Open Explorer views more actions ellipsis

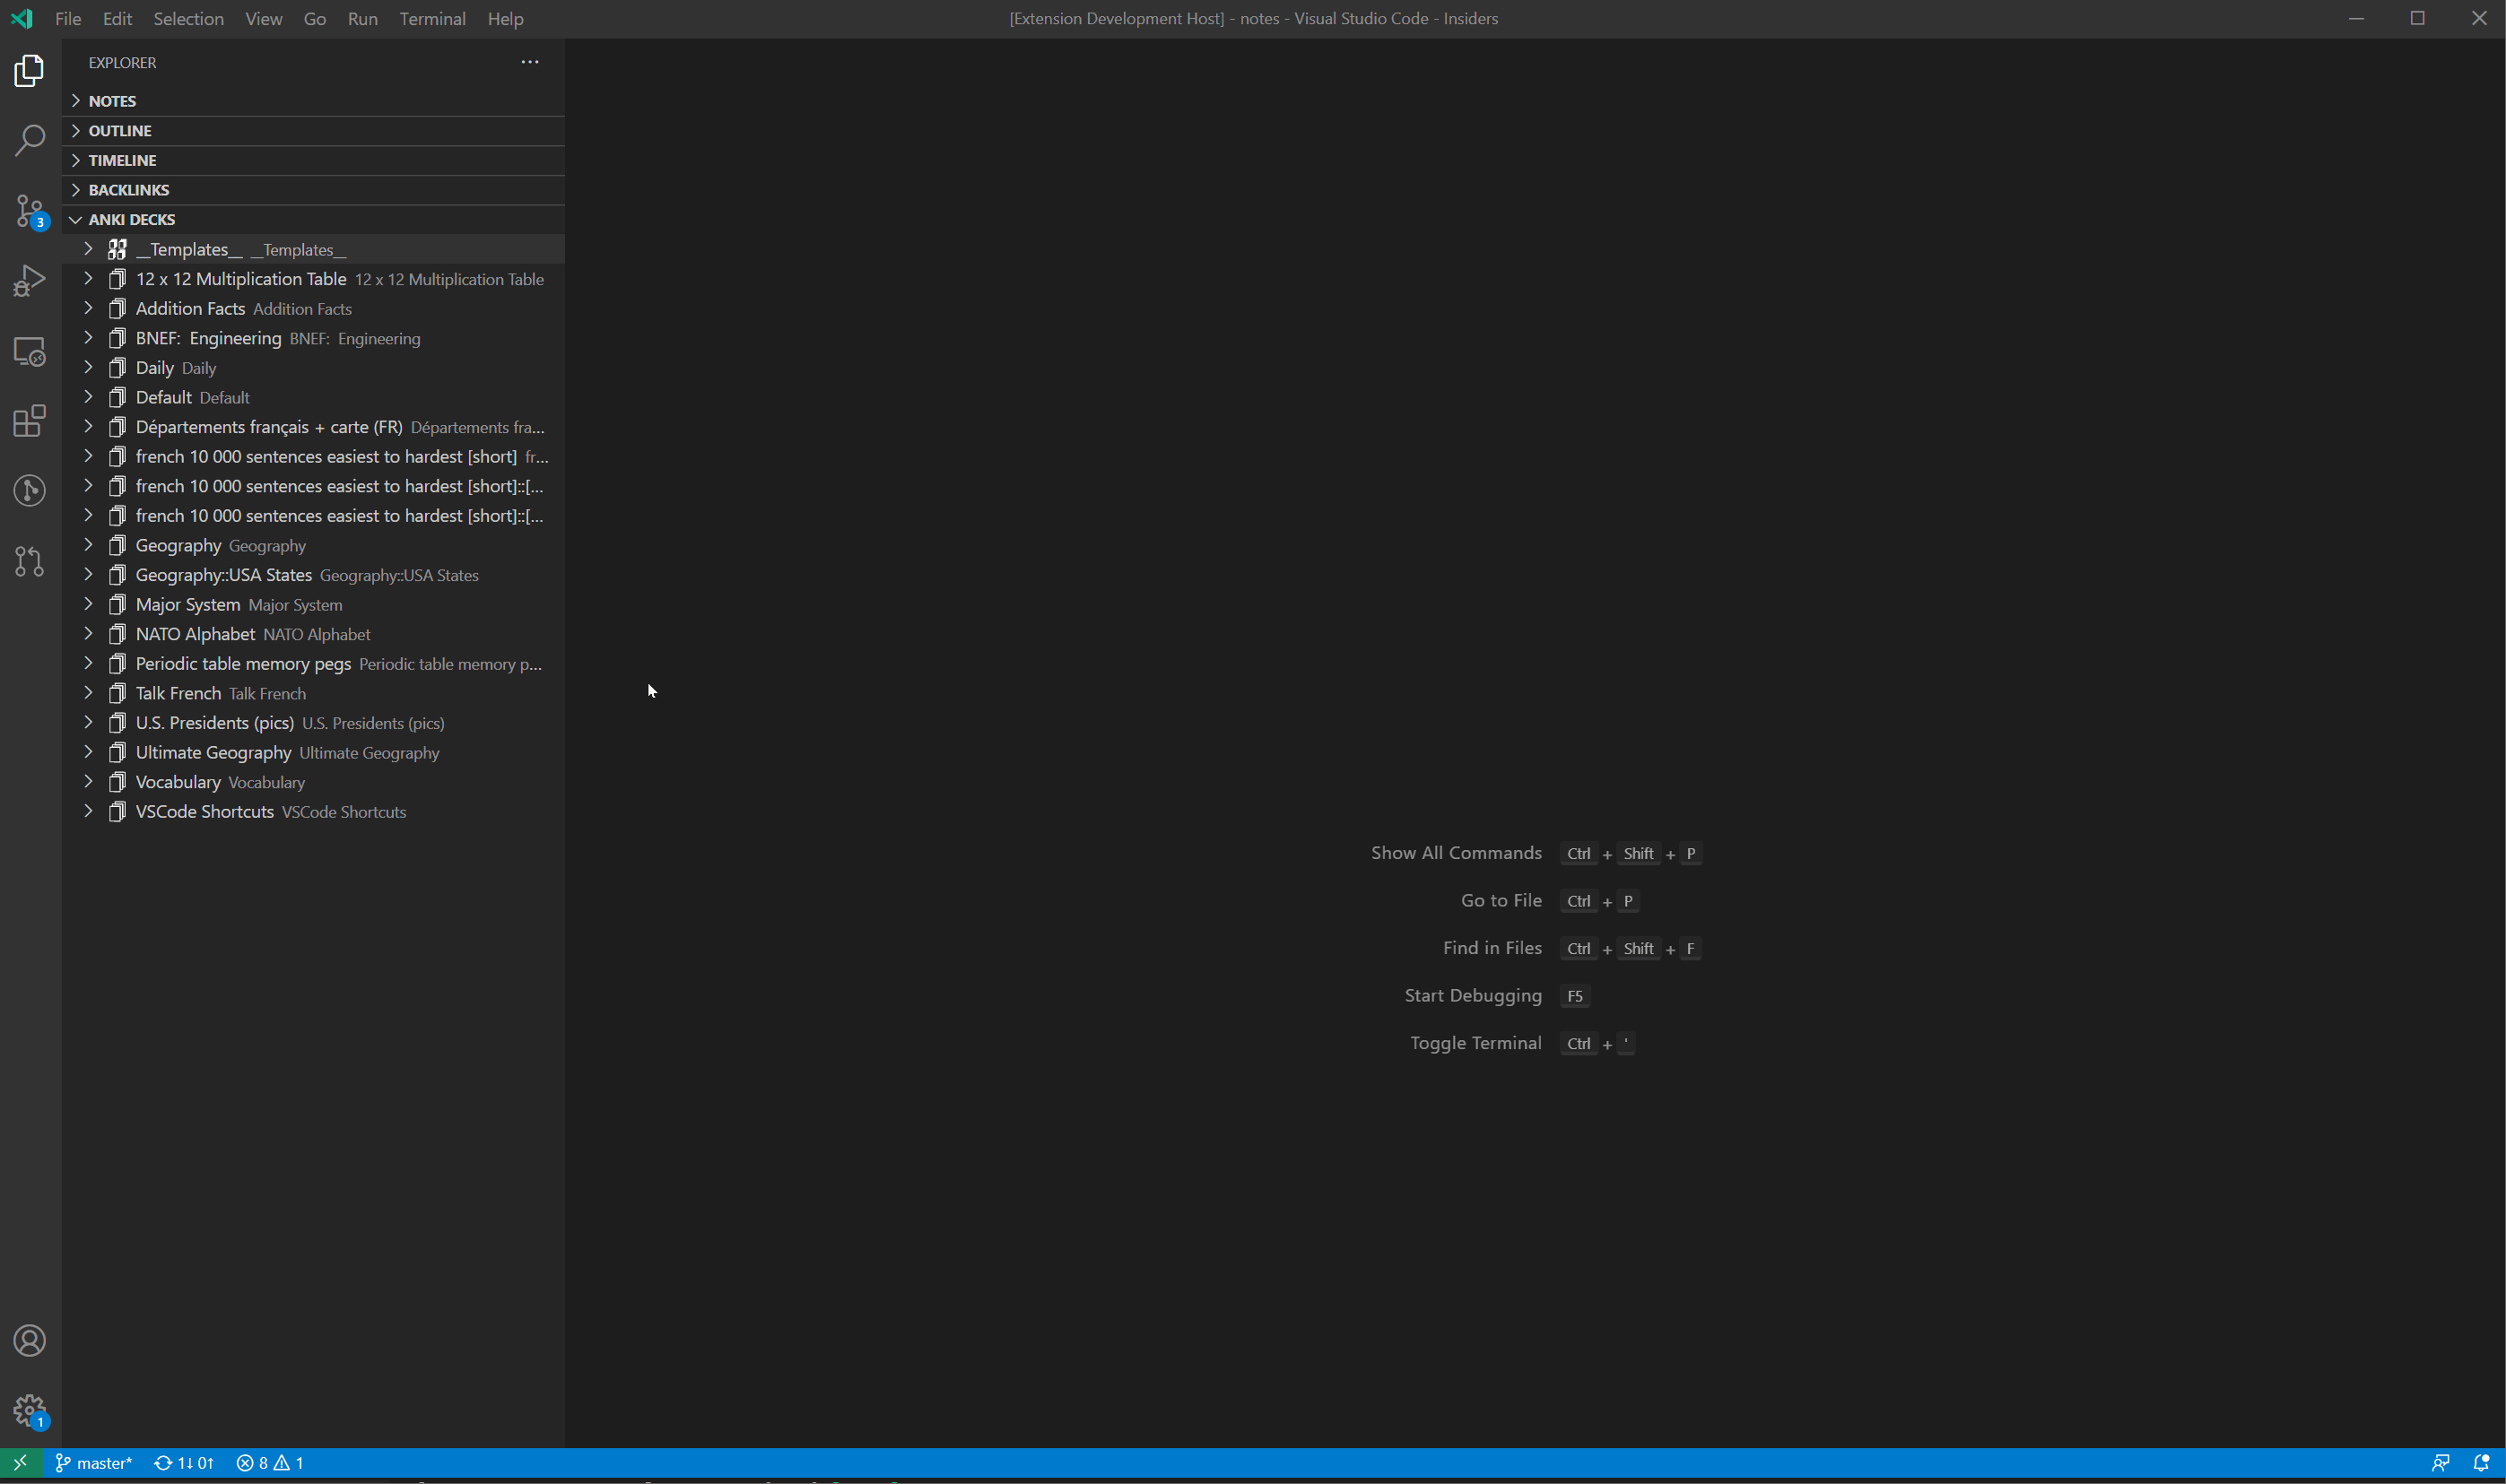click(x=530, y=62)
